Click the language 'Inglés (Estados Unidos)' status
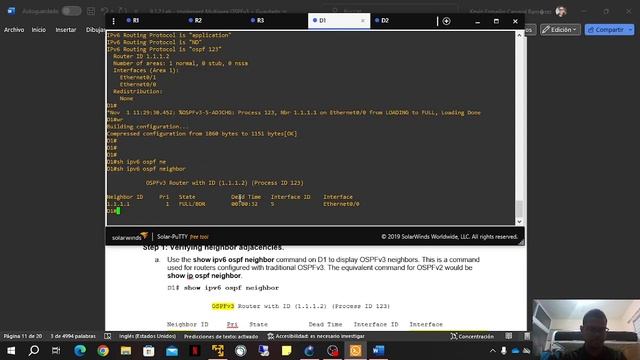Viewport: 640px width, 360px height. pyautogui.click(x=147, y=336)
